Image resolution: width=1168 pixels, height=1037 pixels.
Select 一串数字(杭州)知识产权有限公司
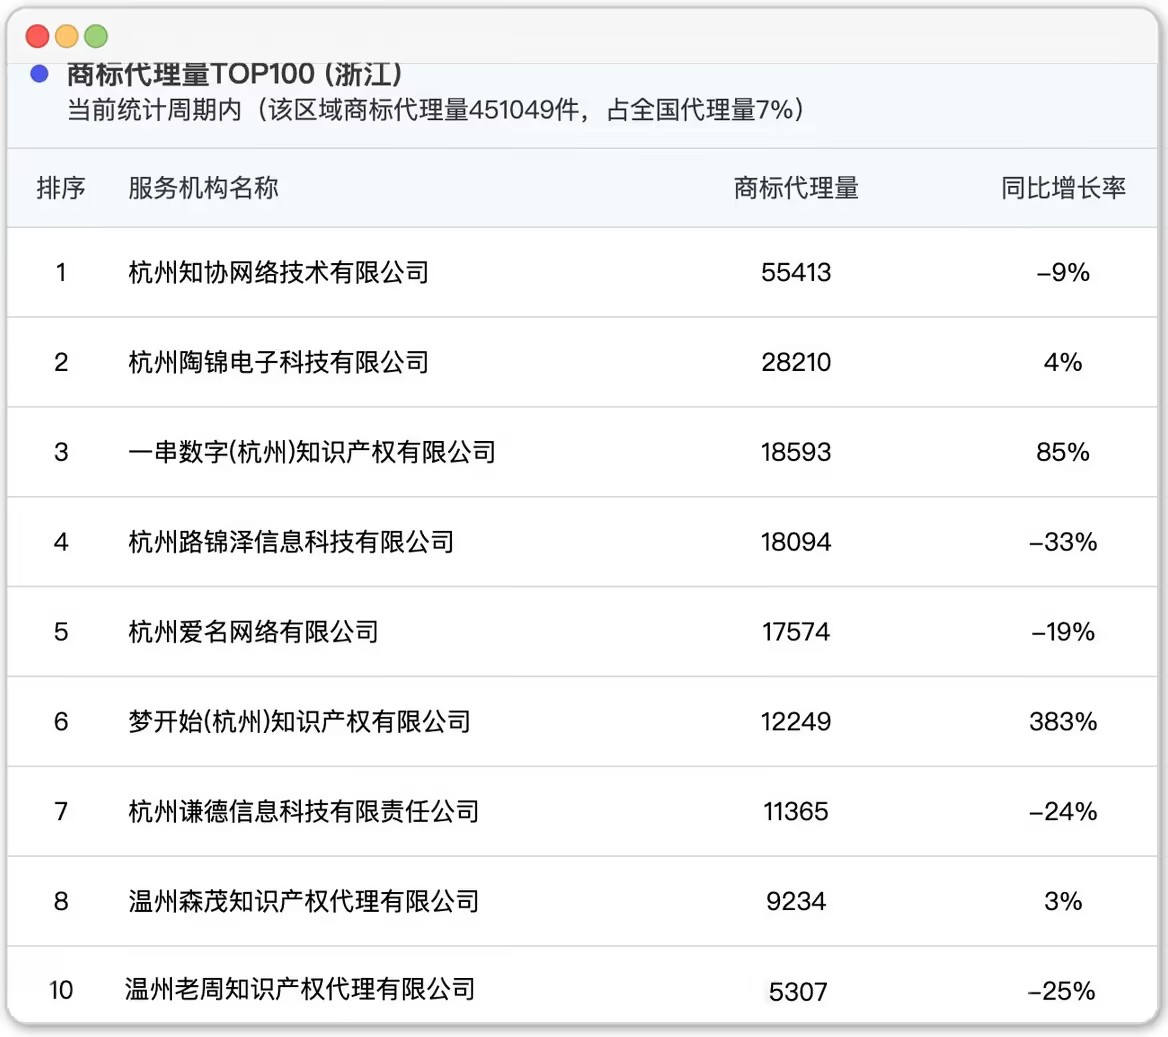[x=312, y=452]
